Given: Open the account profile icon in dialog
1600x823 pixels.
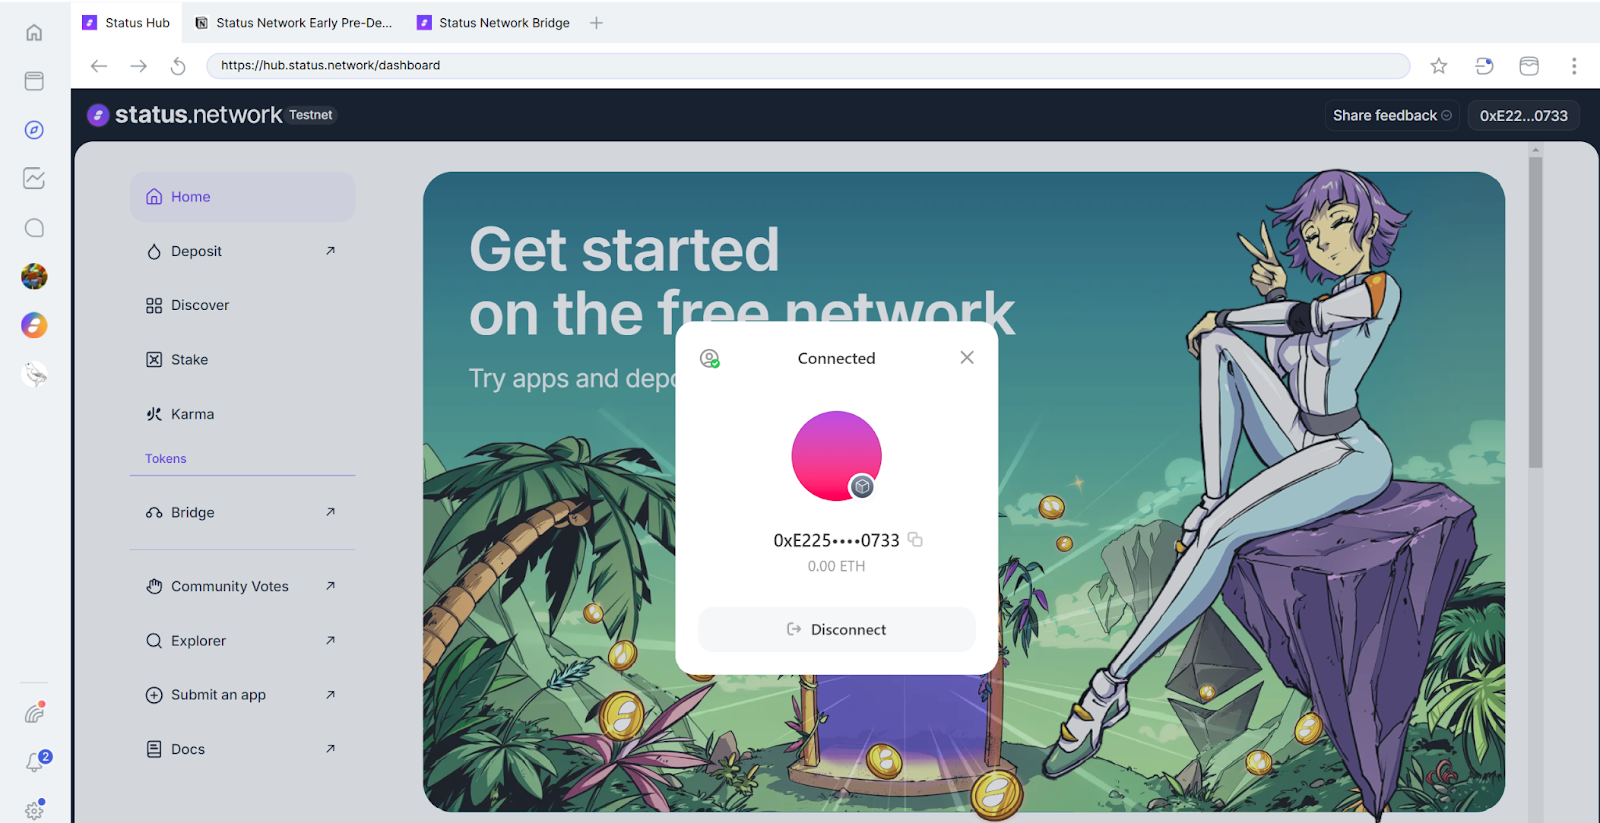Looking at the screenshot, I should click(709, 359).
